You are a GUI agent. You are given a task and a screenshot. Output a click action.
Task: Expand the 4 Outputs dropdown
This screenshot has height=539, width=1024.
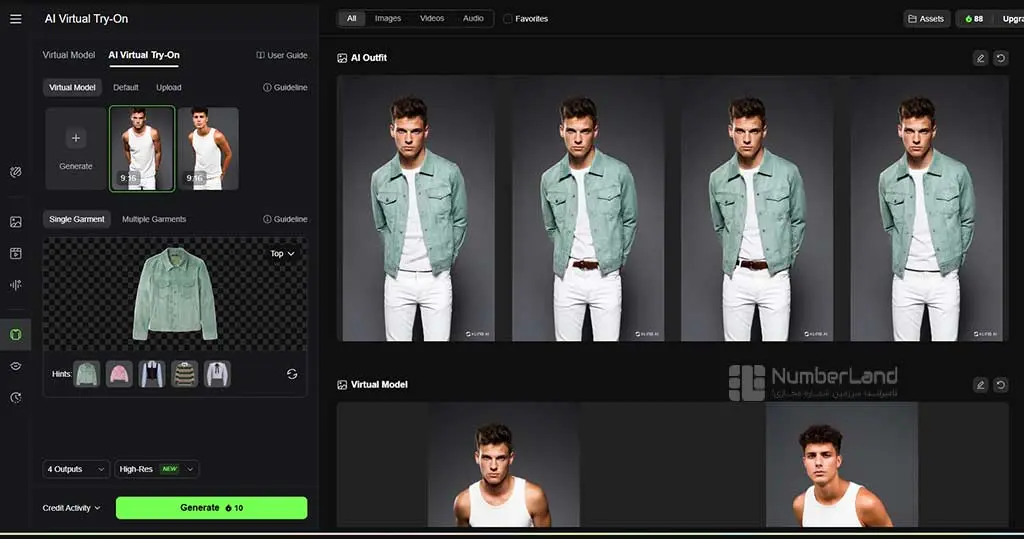coord(76,469)
